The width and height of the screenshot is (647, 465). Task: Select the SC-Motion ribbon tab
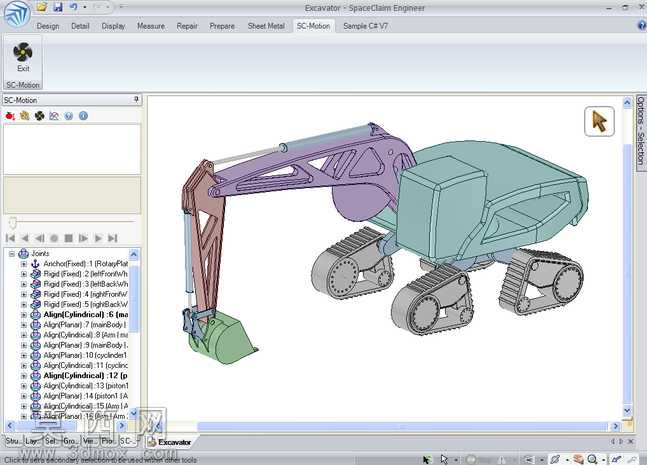(x=313, y=26)
